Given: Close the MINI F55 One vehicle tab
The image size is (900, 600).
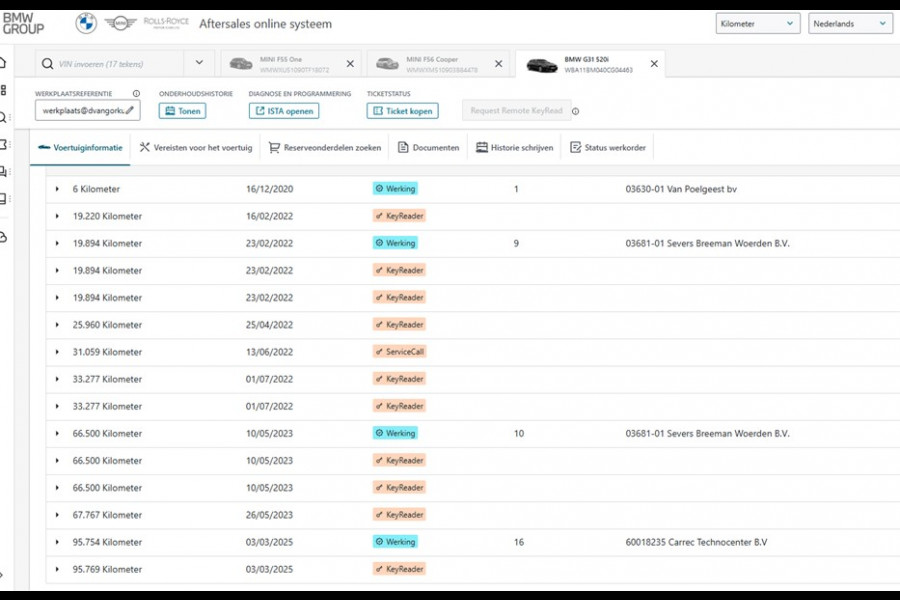Looking at the screenshot, I should click(x=350, y=64).
